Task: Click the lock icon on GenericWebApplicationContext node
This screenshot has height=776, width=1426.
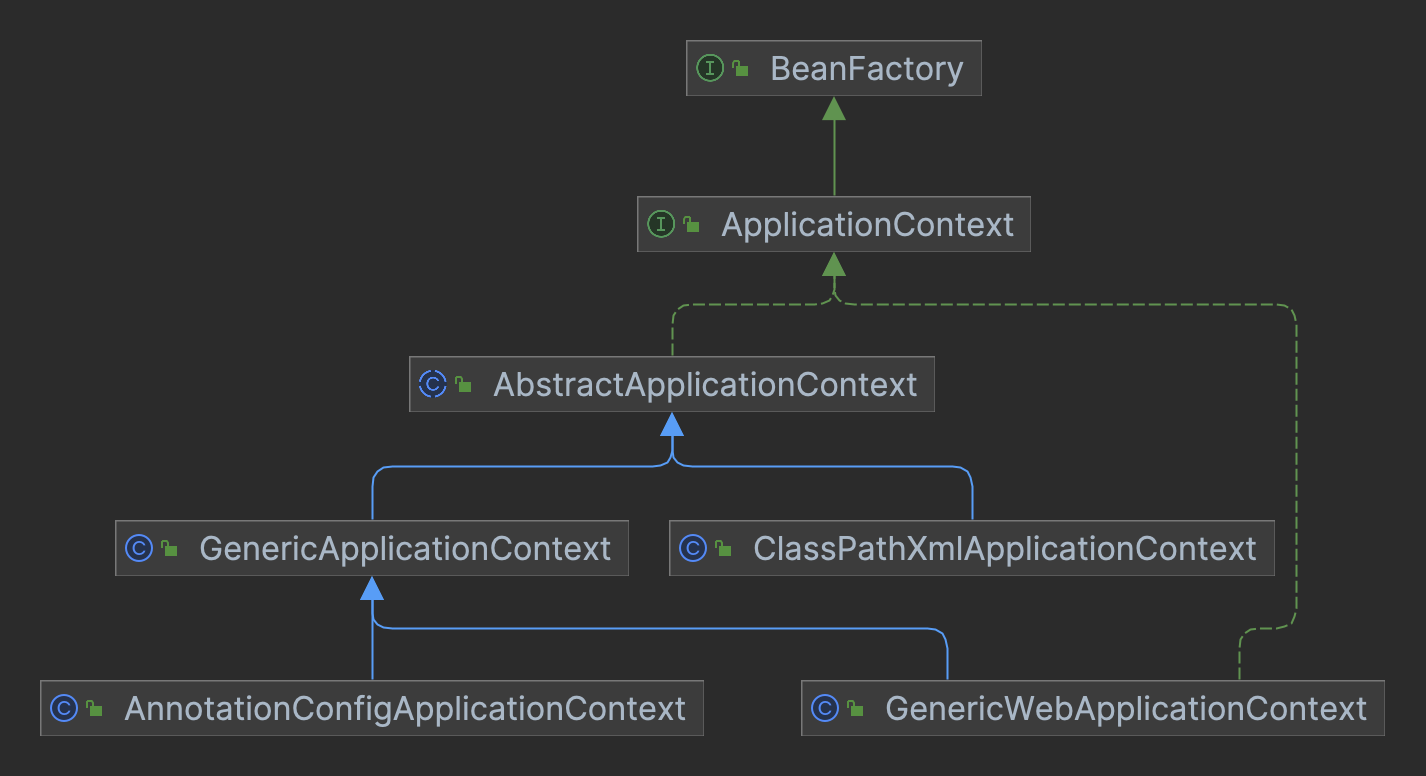Action: click(855, 708)
